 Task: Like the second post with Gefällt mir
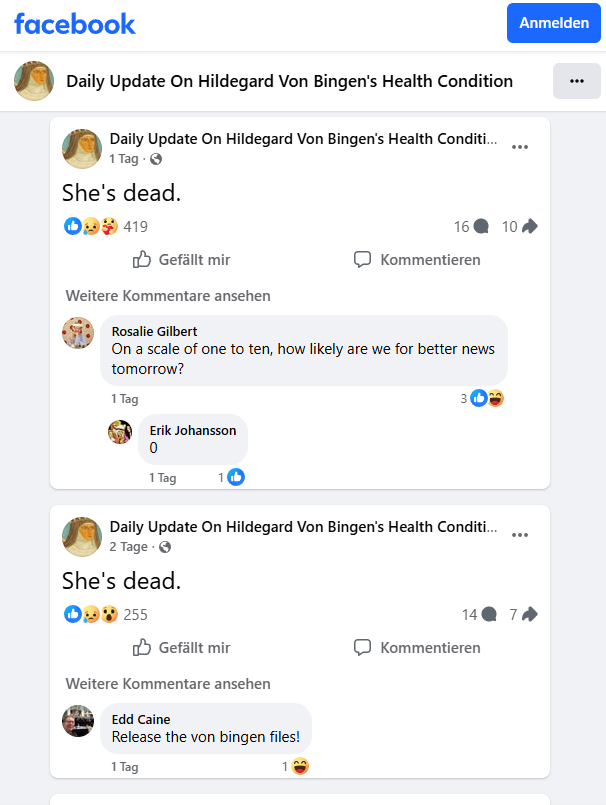click(181, 648)
